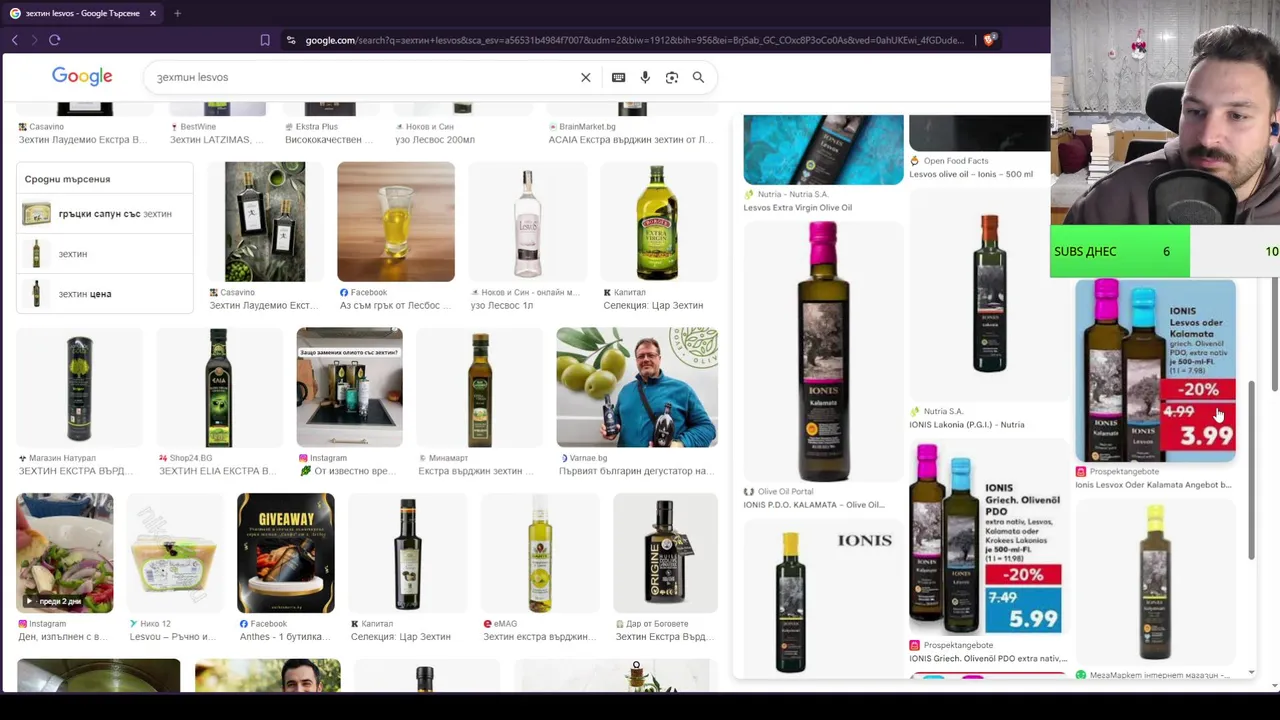Clear the search query with the X icon
This screenshot has width=1280, height=720.
point(586,77)
